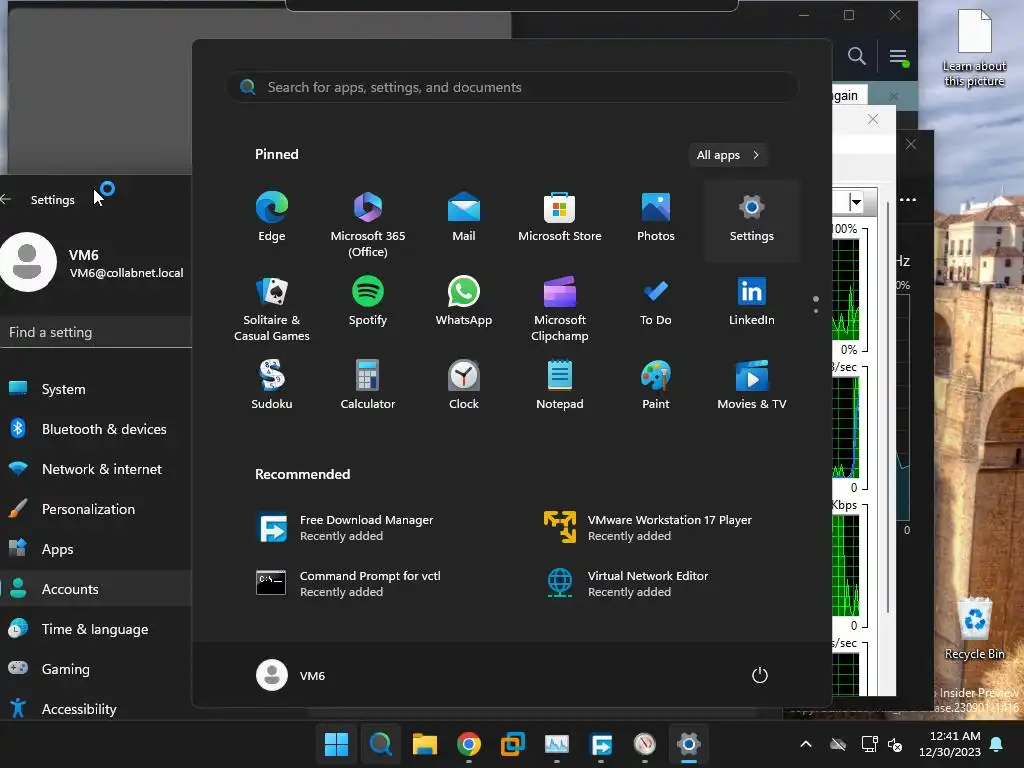Open hamburger menu in background window
Viewport: 1024px width, 768px height.
tap(899, 57)
